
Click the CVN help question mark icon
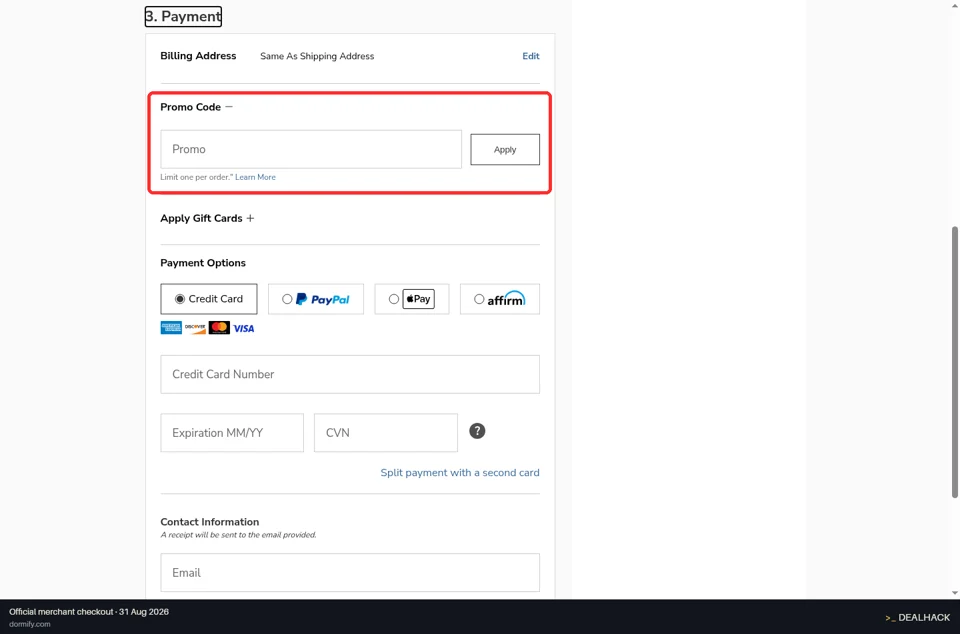tap(477, 431)
